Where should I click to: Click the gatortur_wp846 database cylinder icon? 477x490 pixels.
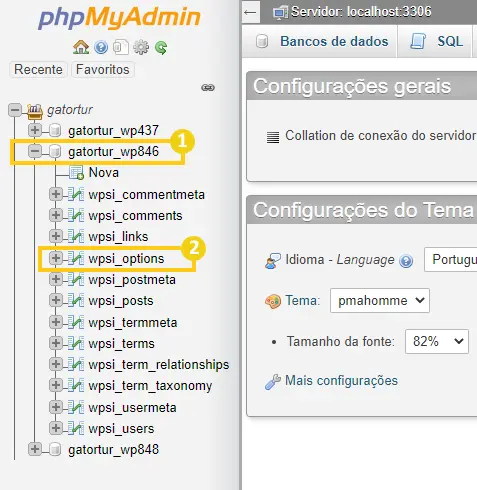[x=55, y=152]
